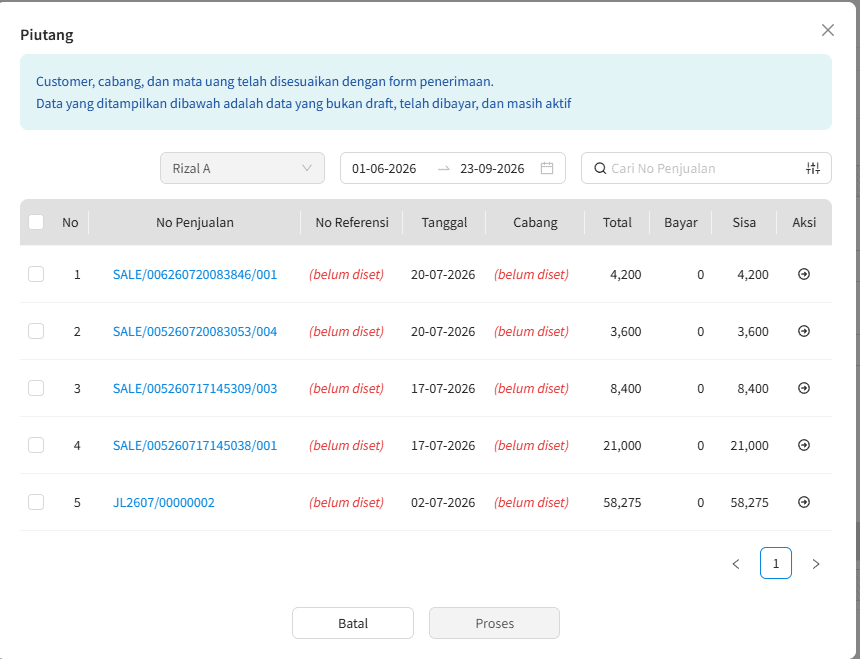Check row 5 JL2607/00000002

36,502
